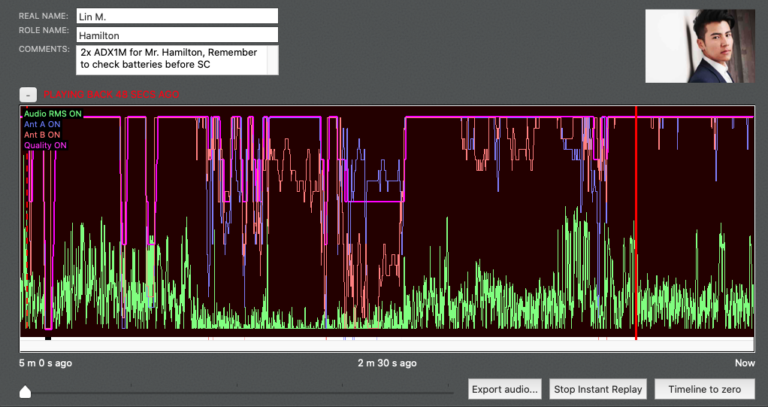This screenshot has height=407, width=768.
Task: Toggle the Ant A ON graph trace
Action: click(42, 124)
